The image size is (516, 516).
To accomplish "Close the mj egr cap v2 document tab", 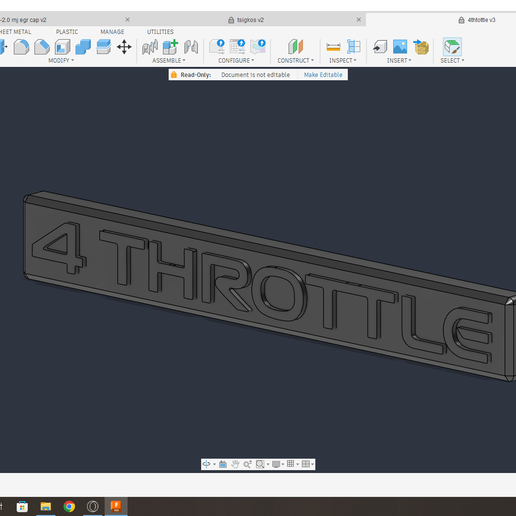I will coord(127,20).
